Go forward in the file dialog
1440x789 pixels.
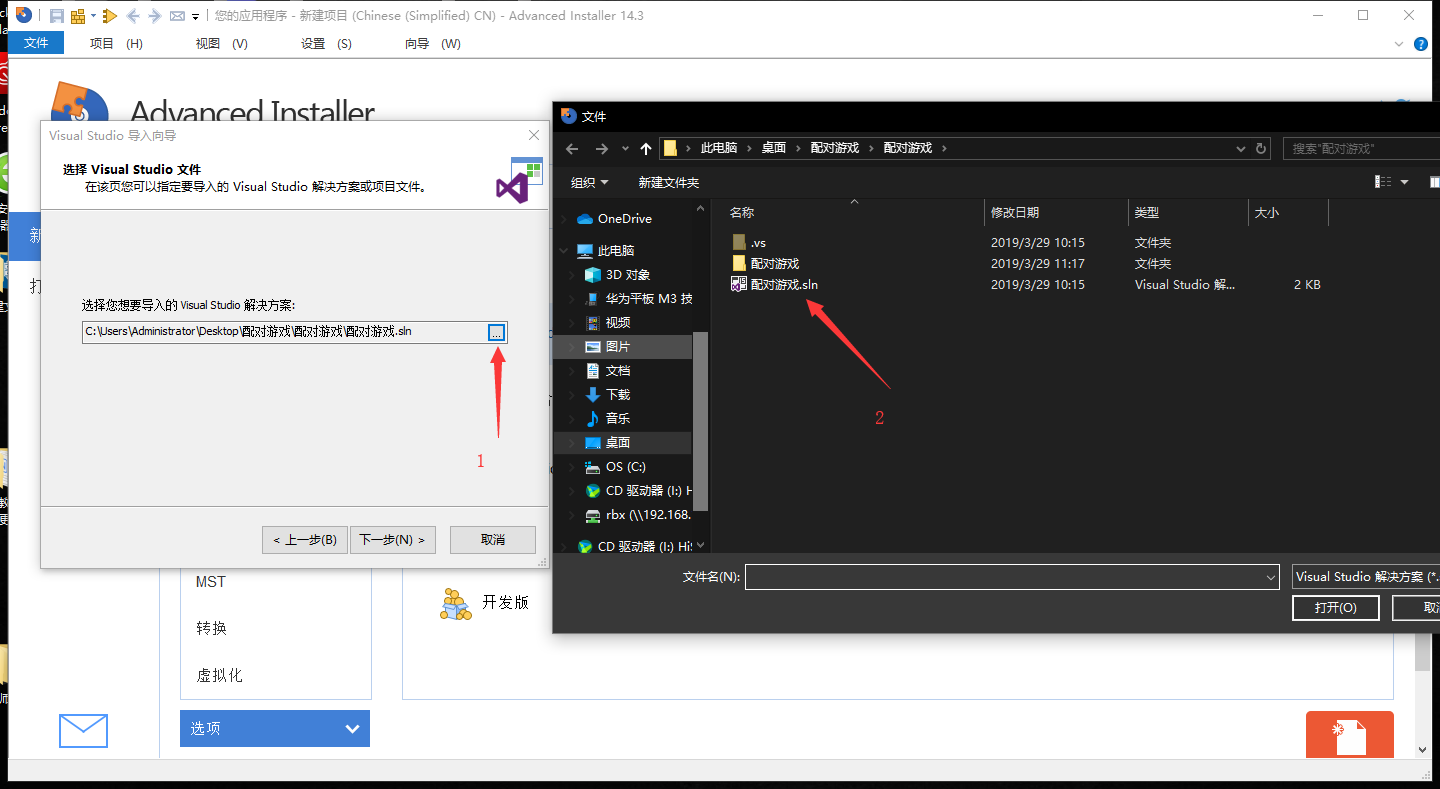pyautogui.click(x=602, y=148)
